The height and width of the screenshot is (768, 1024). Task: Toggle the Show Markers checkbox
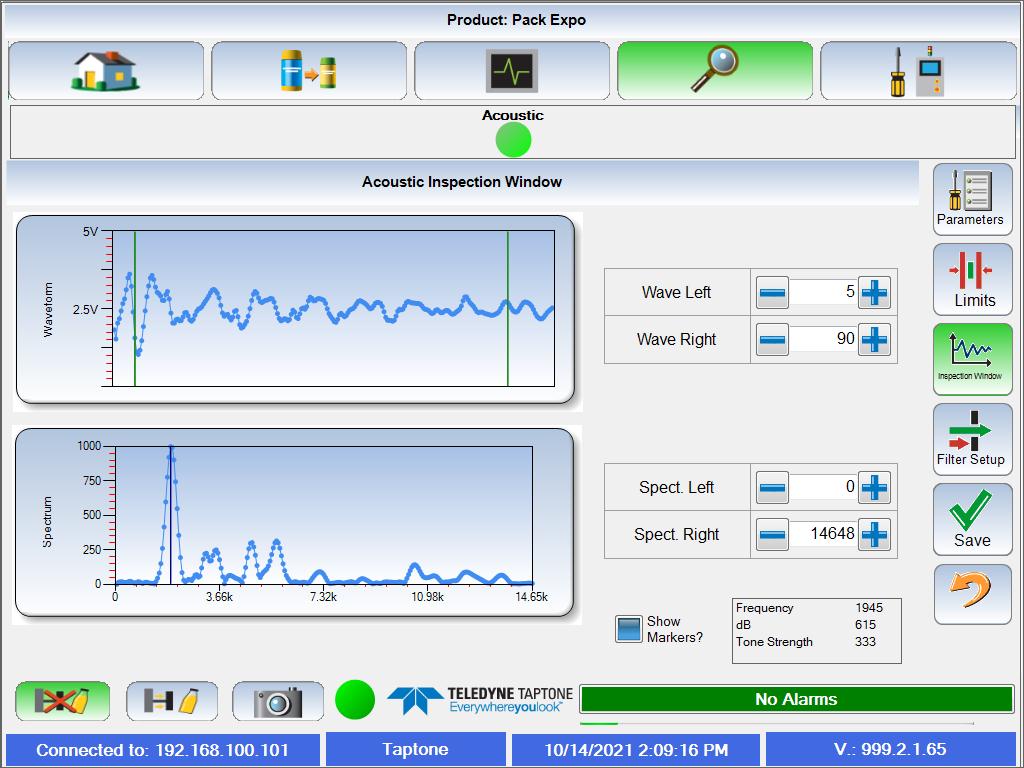[x=629, y=629]
